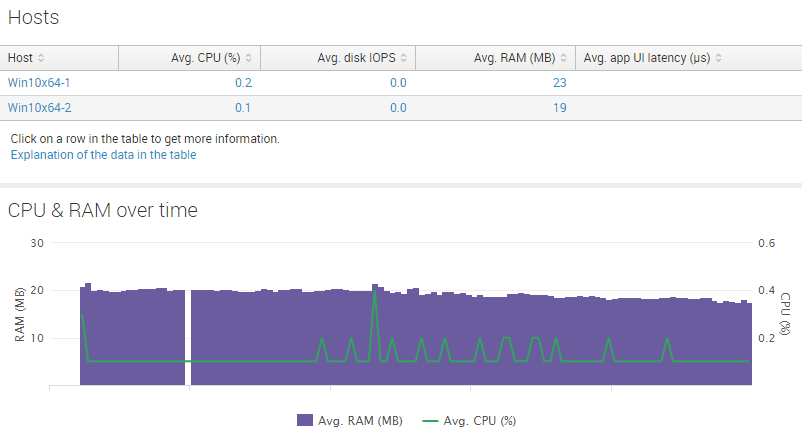Screen dimensions: 802x445
Task: Select the Avg. disk IOPS column header
Action: [x=357, y=58]
